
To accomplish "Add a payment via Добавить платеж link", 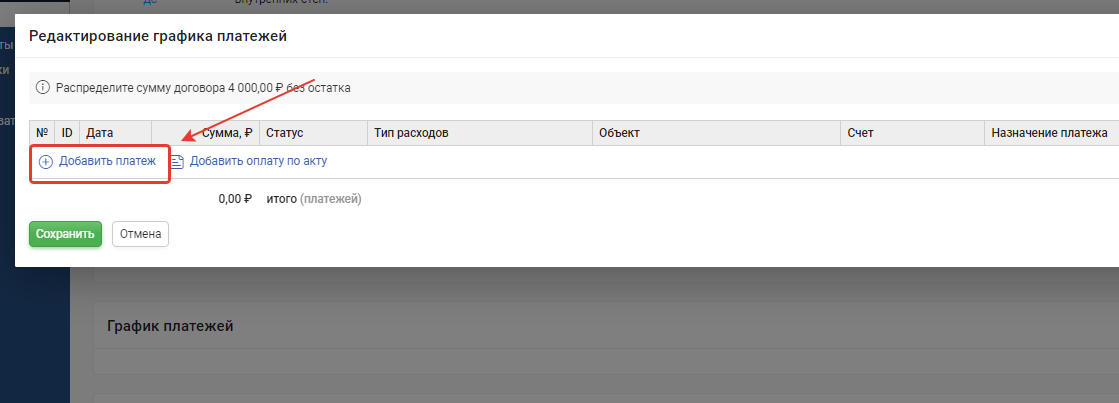I will [107, 161].
